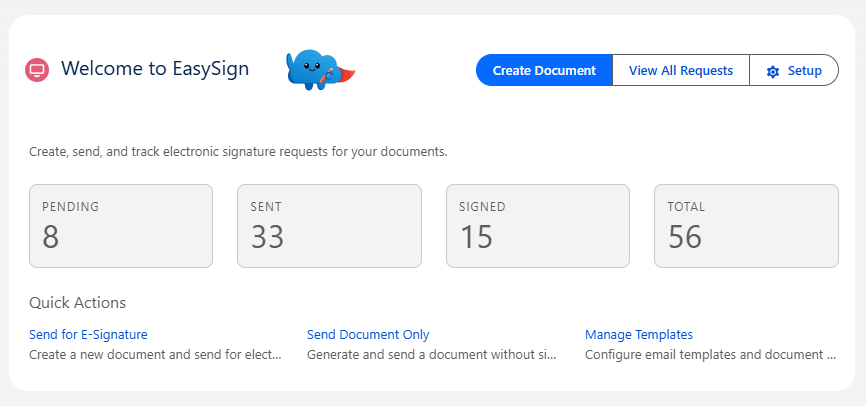The height and width of the screenshot is (406, 866).
Task: Select the Total count card showing 56
Action: click(746, 226)
